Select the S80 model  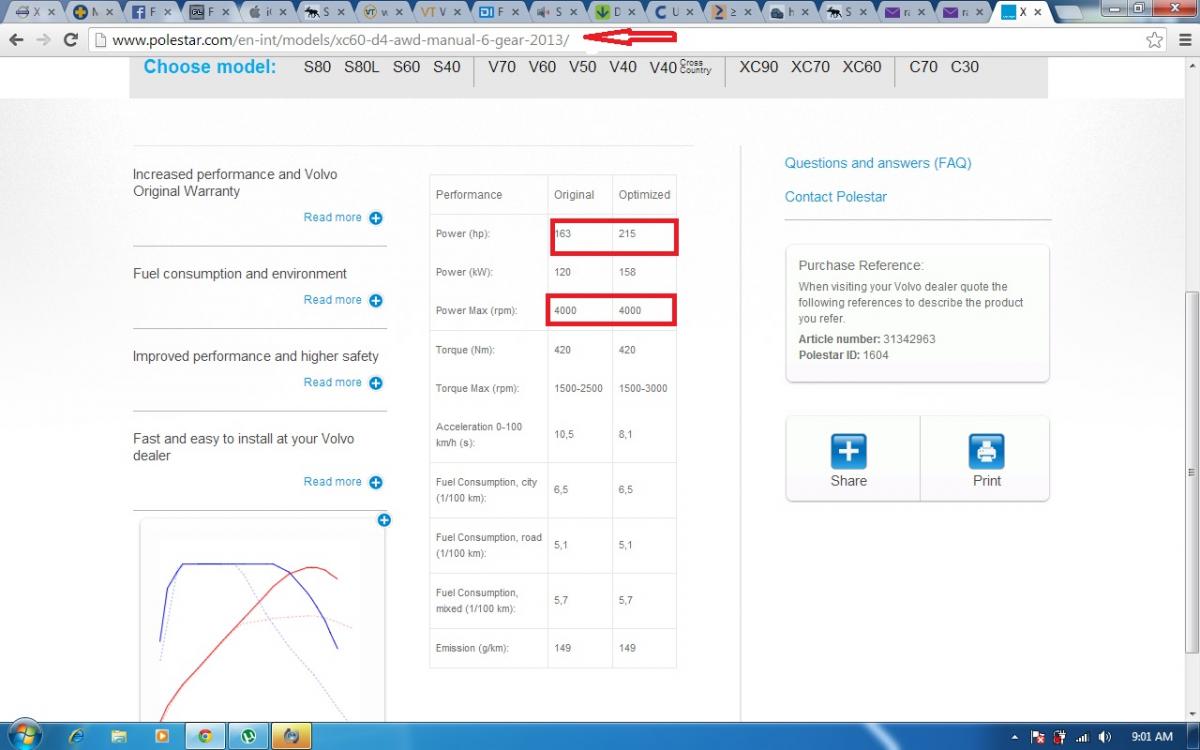[x=317, y=67]
